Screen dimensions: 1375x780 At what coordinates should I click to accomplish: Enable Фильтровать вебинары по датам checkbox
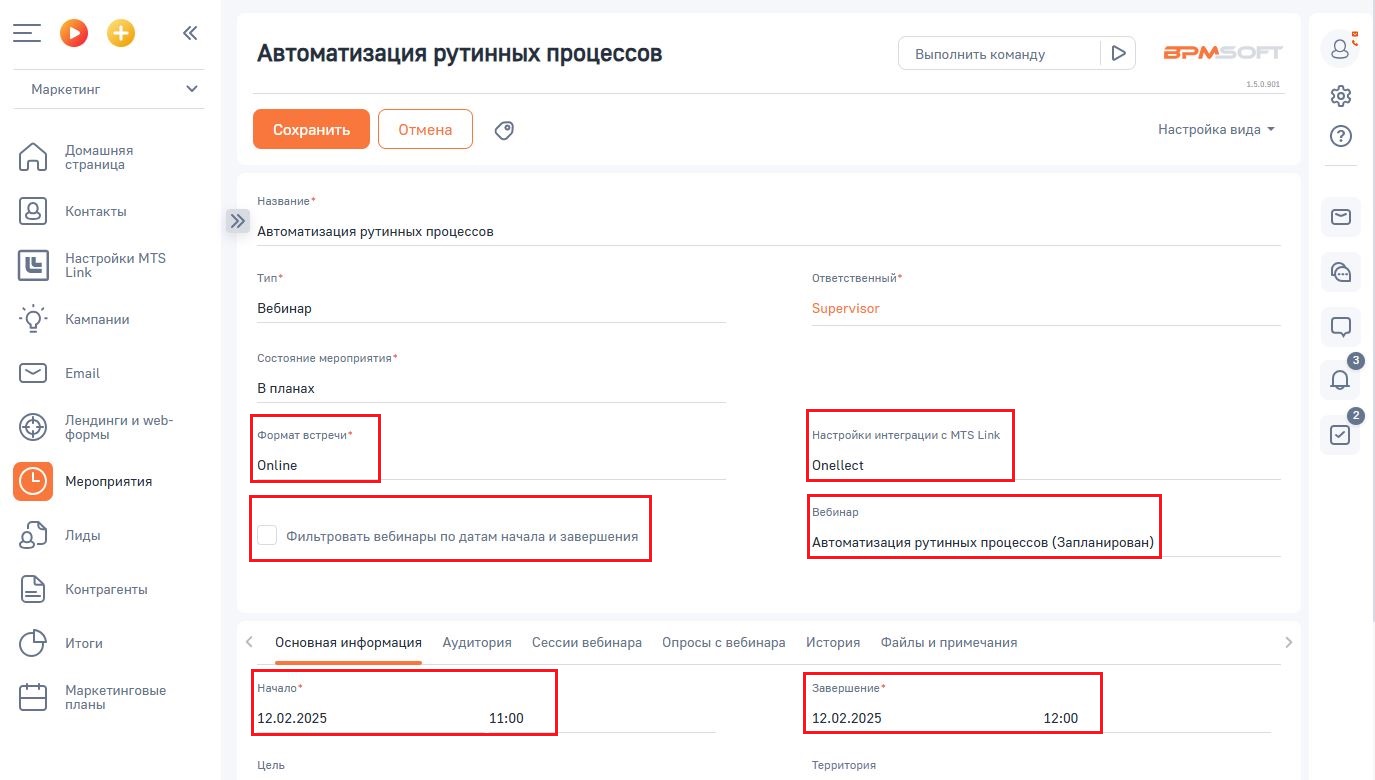coord(267,534)
